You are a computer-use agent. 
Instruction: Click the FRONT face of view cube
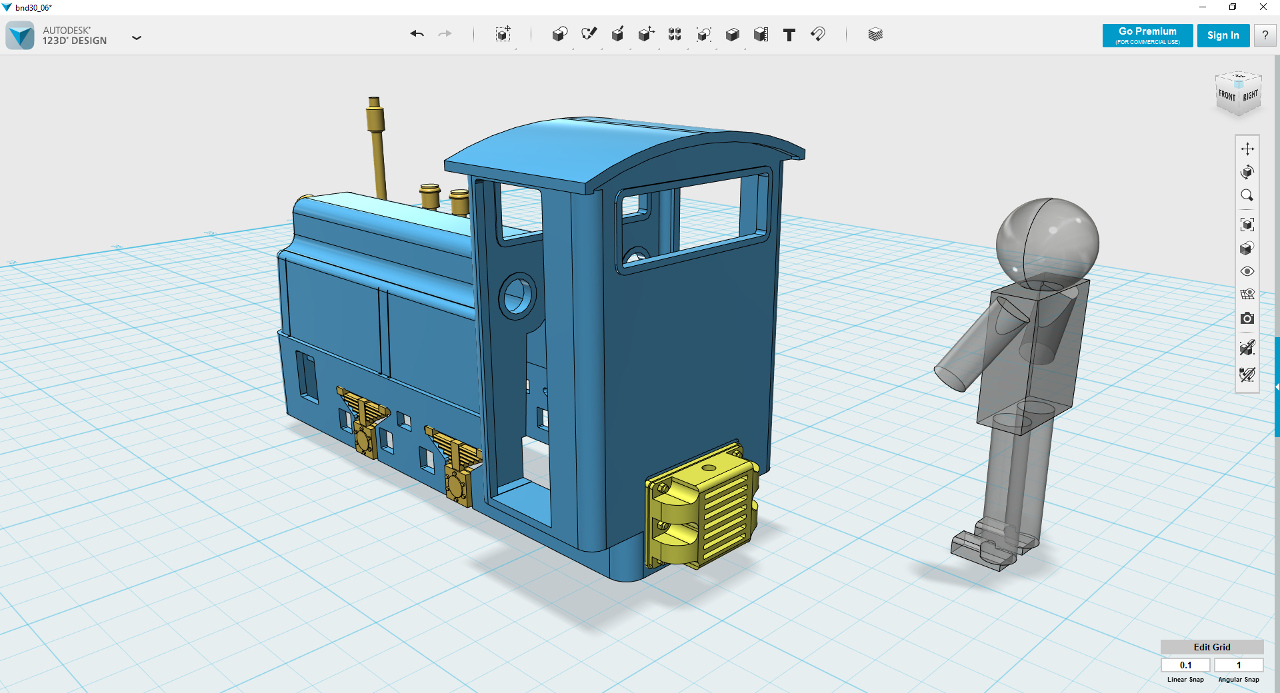(x=1226, y=96)
